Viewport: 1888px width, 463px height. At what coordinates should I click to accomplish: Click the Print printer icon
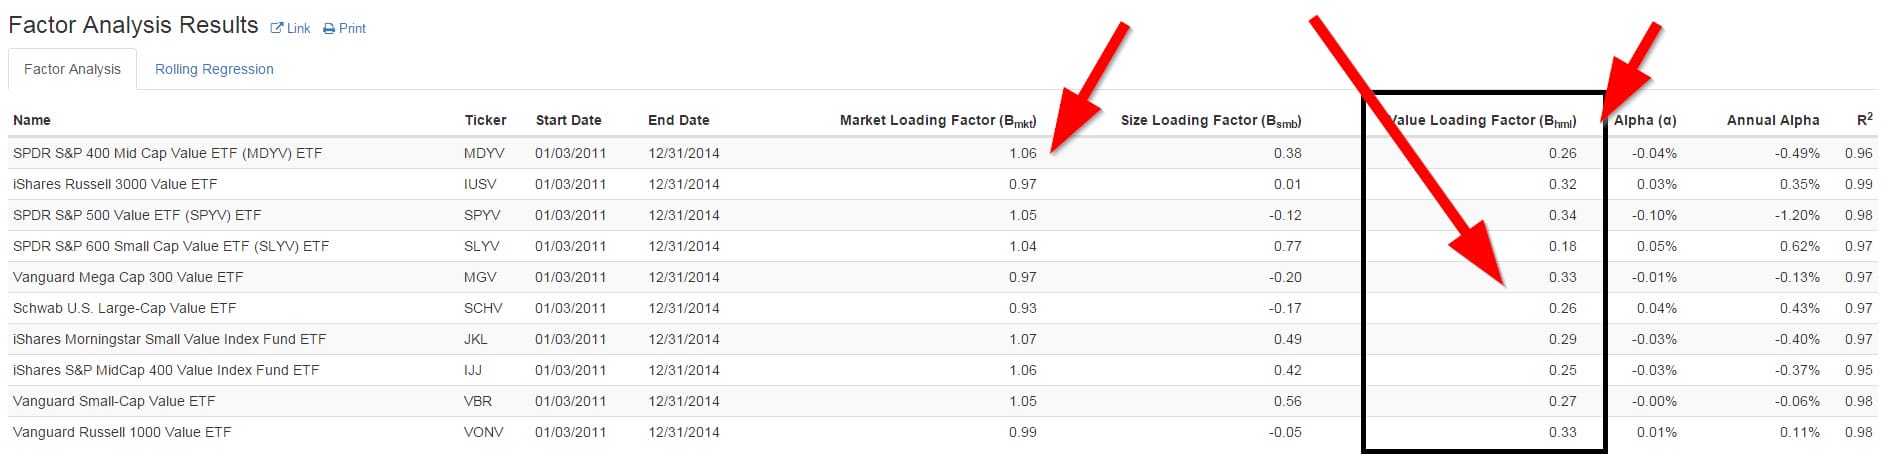point(329,29)
